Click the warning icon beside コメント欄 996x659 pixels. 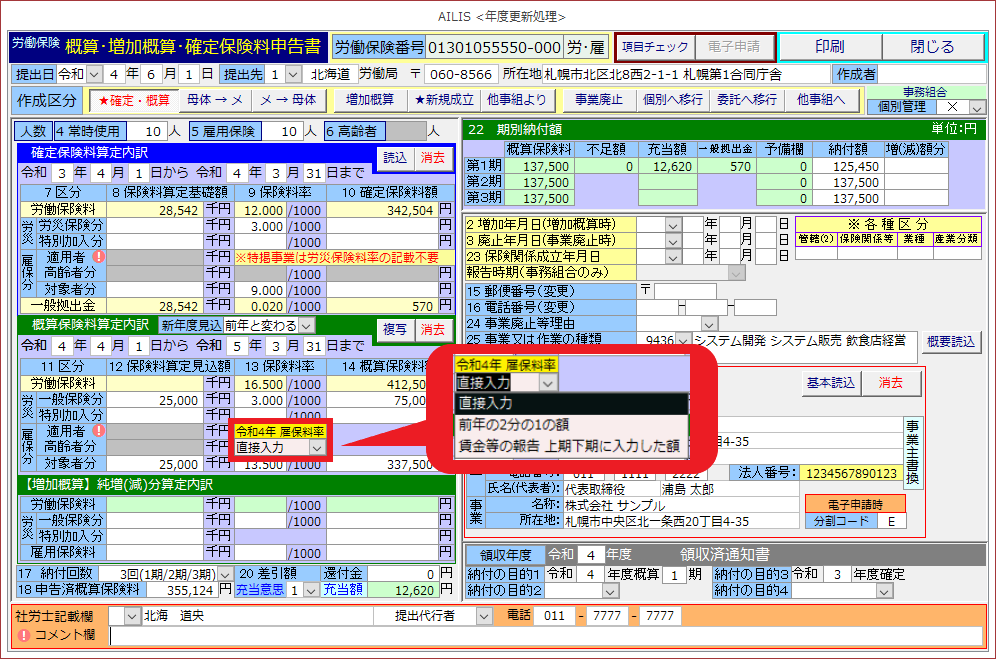click(22, 635)
